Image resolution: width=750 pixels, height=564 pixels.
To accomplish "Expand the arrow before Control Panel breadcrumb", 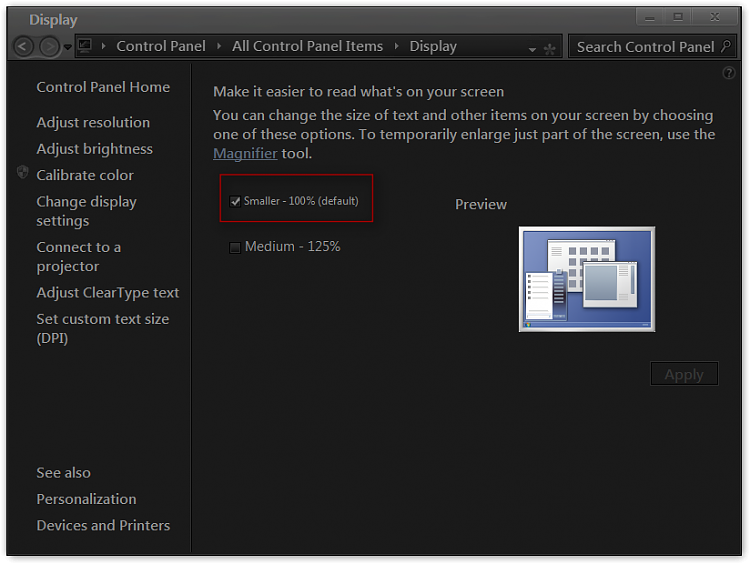I will (x=103, y=46).
